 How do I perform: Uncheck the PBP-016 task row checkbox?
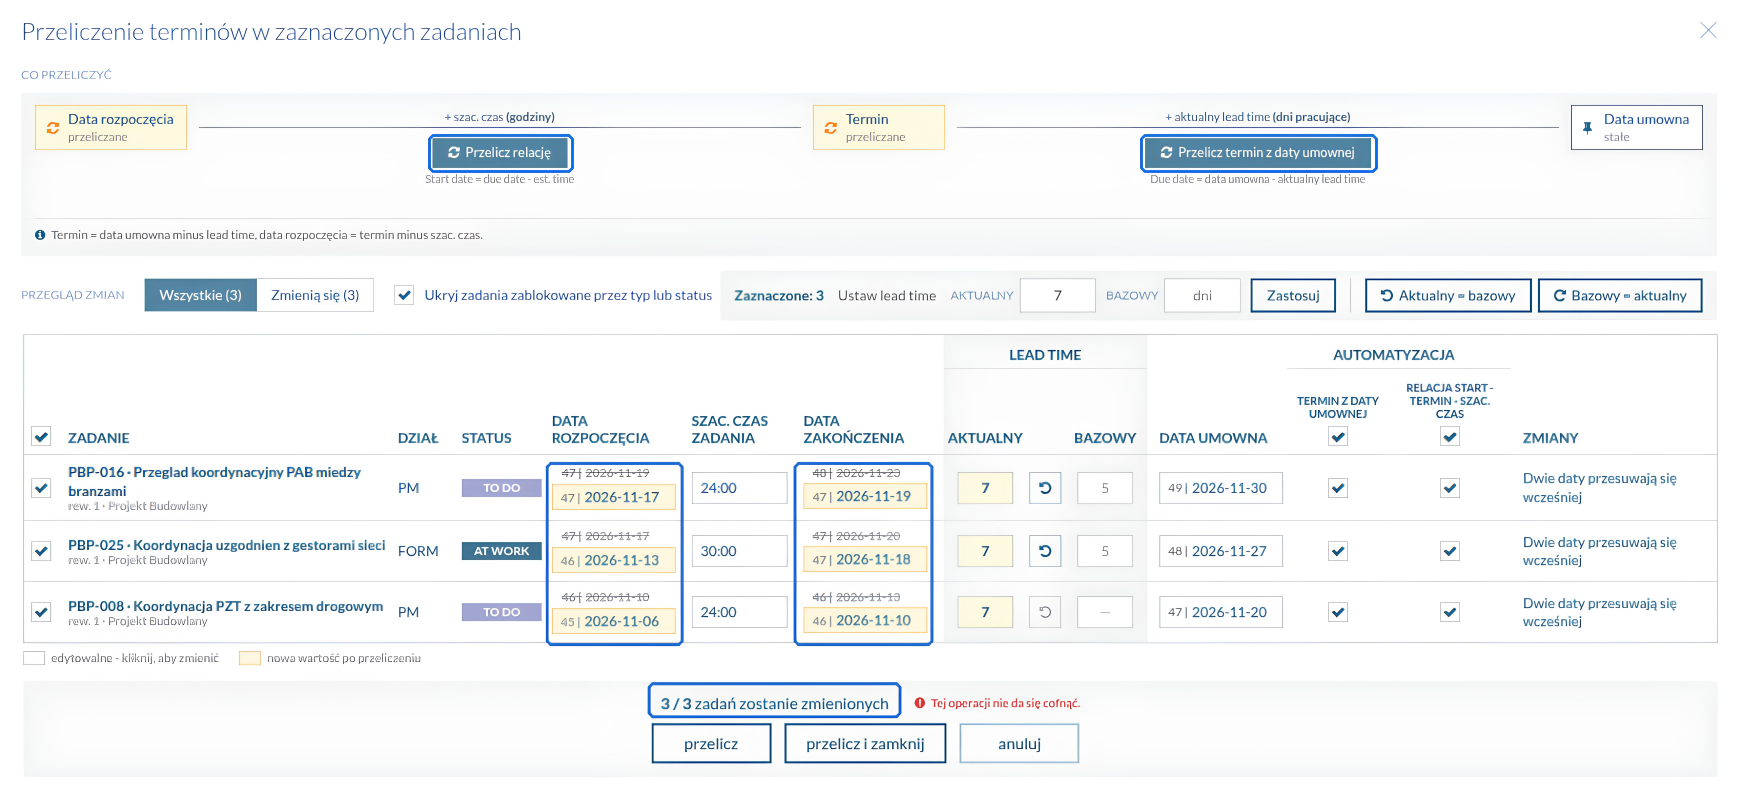coord(41,488)
